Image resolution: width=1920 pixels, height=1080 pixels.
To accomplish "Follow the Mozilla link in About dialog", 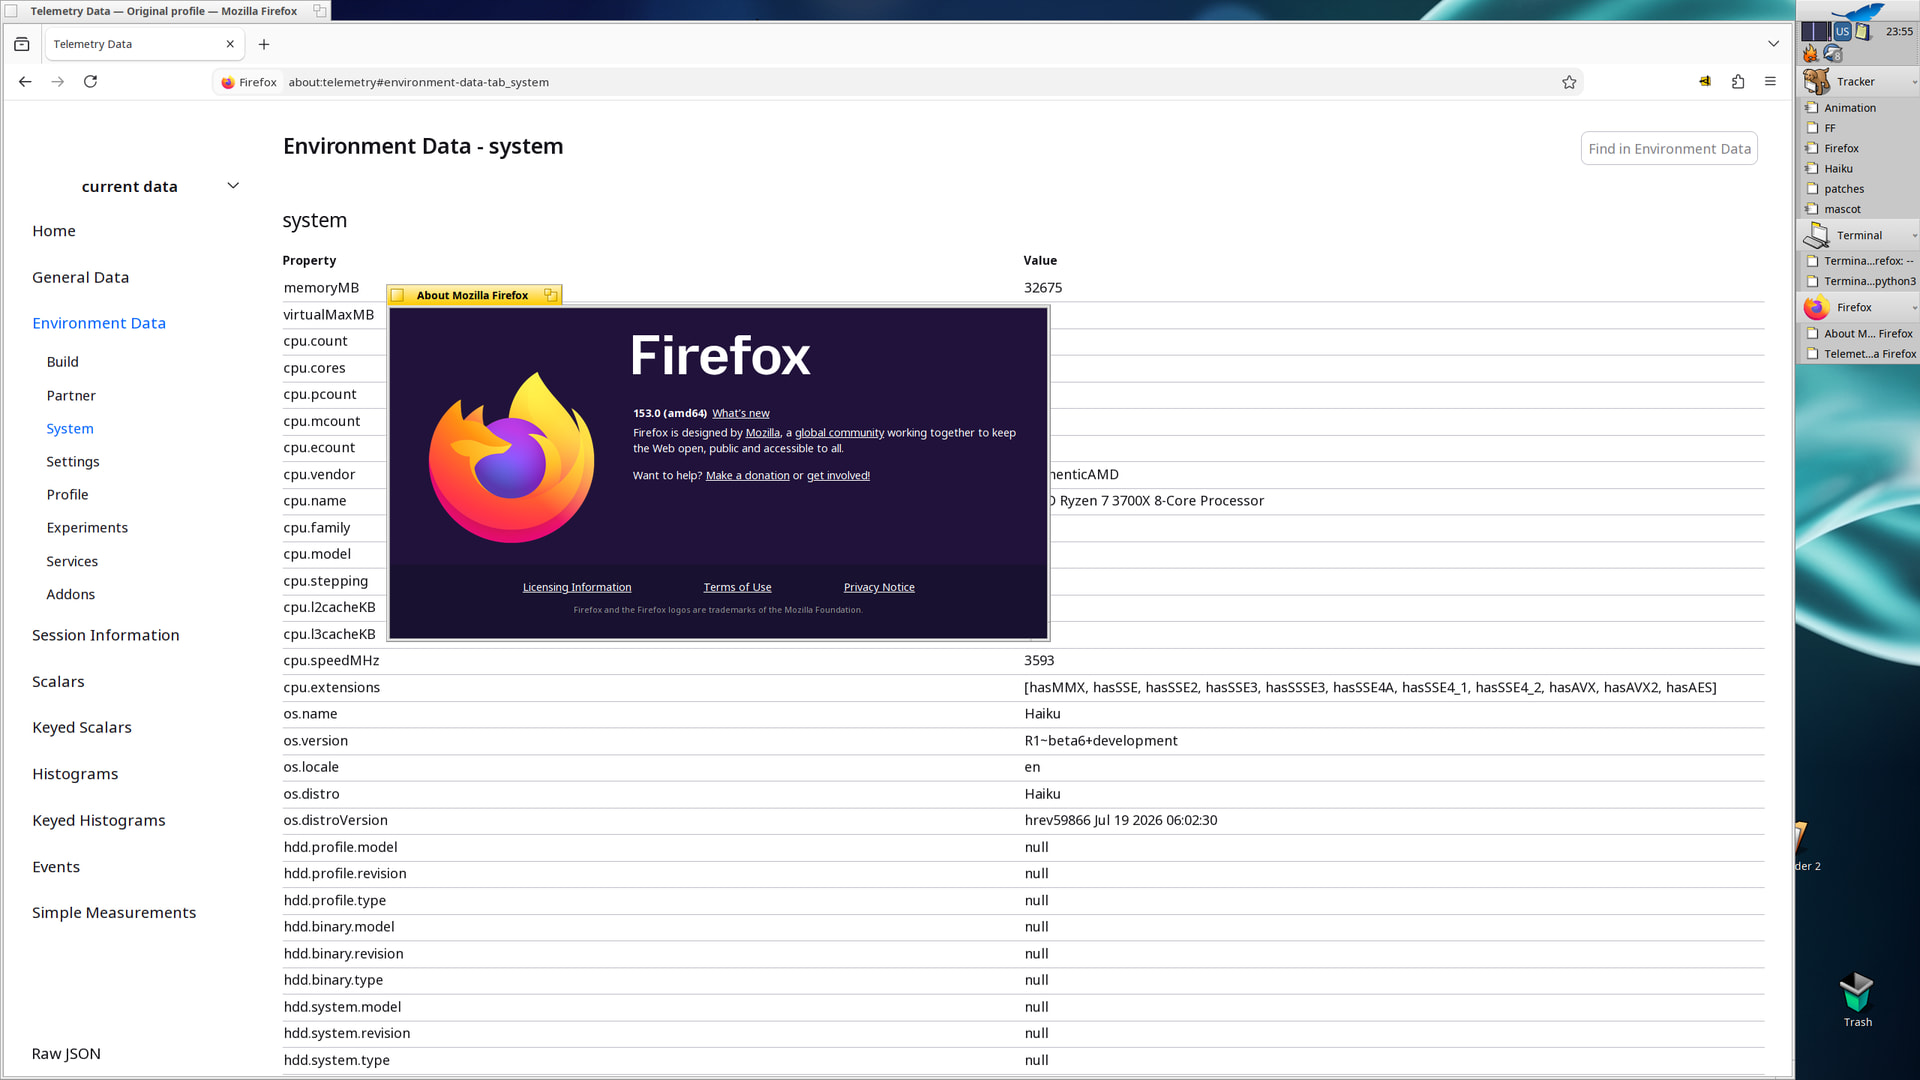I will pyautogui.click(x=763, y=434).
